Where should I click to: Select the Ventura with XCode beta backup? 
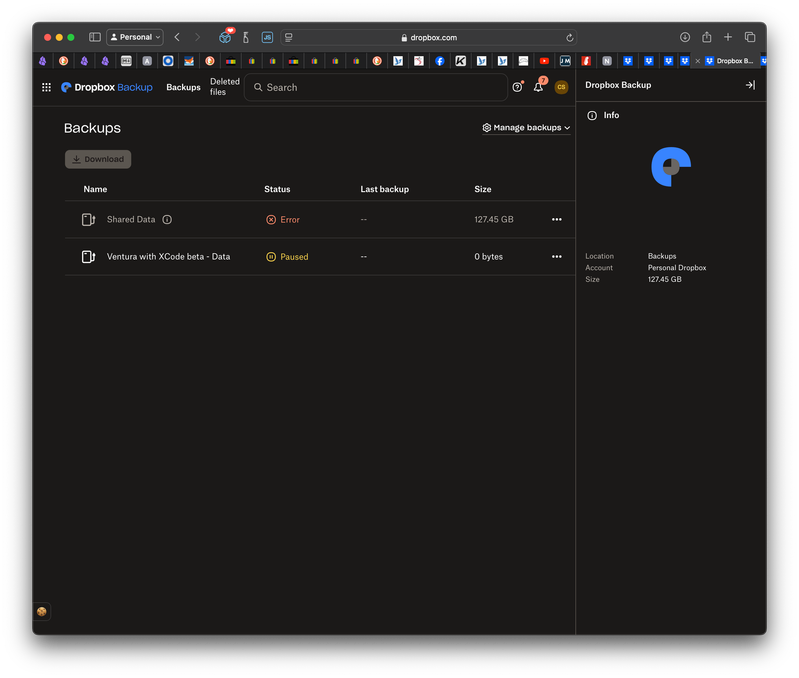(x=168, y=257)
